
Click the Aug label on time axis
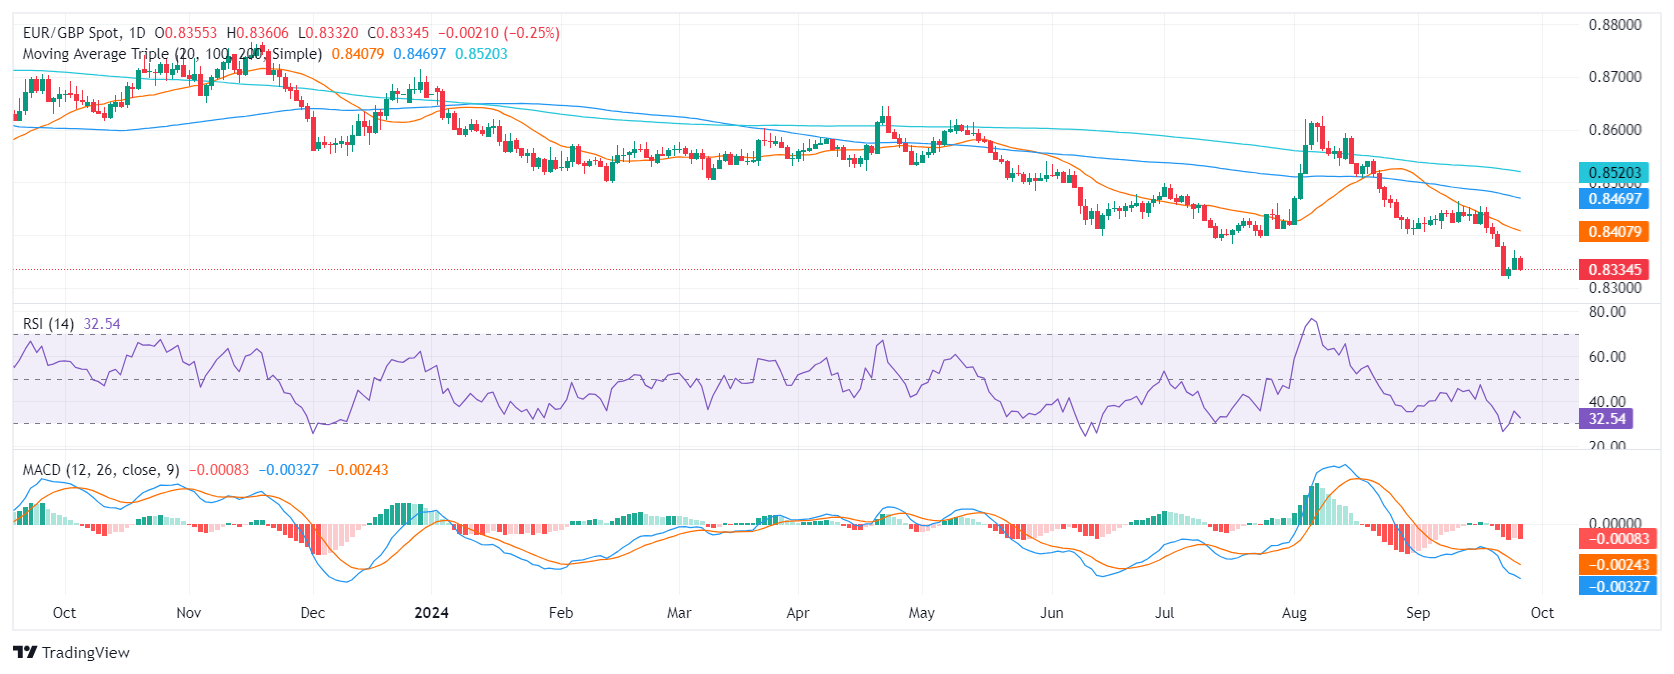tap(1294, 613)
